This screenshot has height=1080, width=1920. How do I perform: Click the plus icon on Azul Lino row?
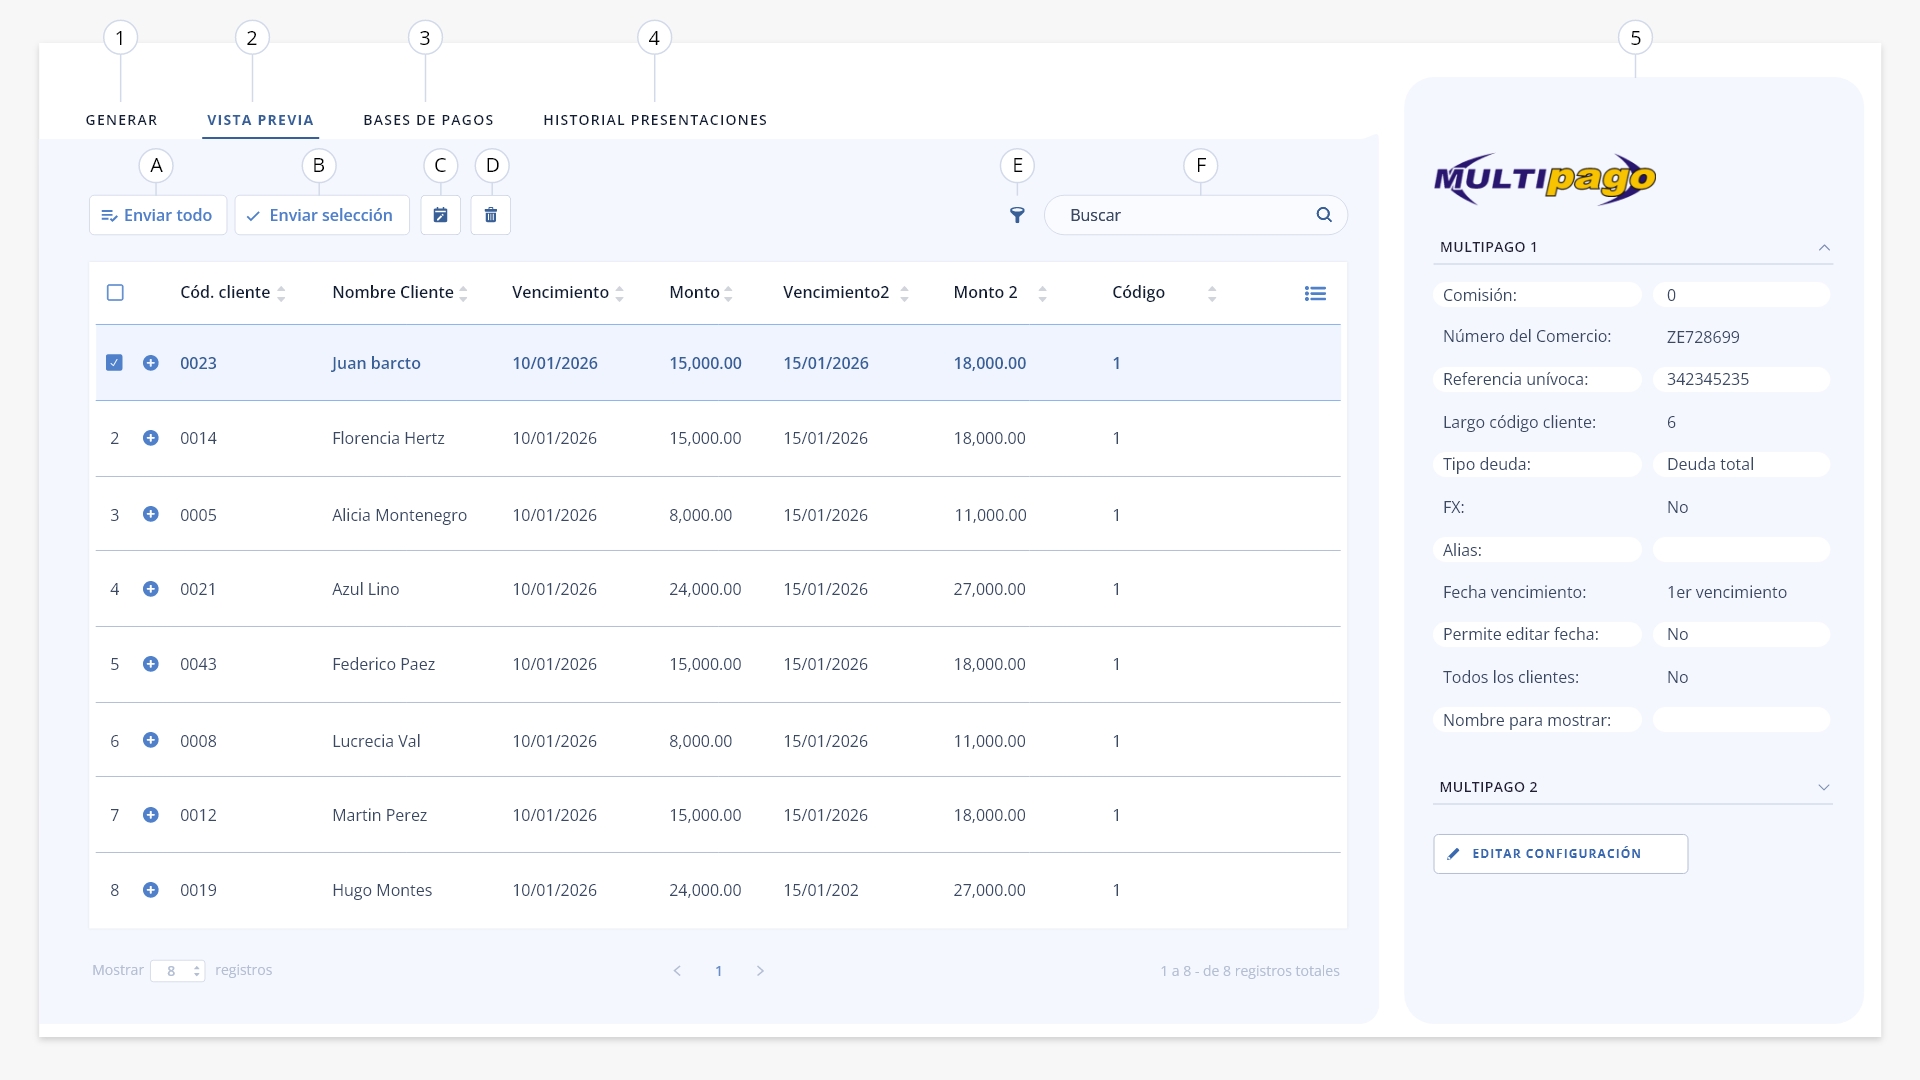151,589
